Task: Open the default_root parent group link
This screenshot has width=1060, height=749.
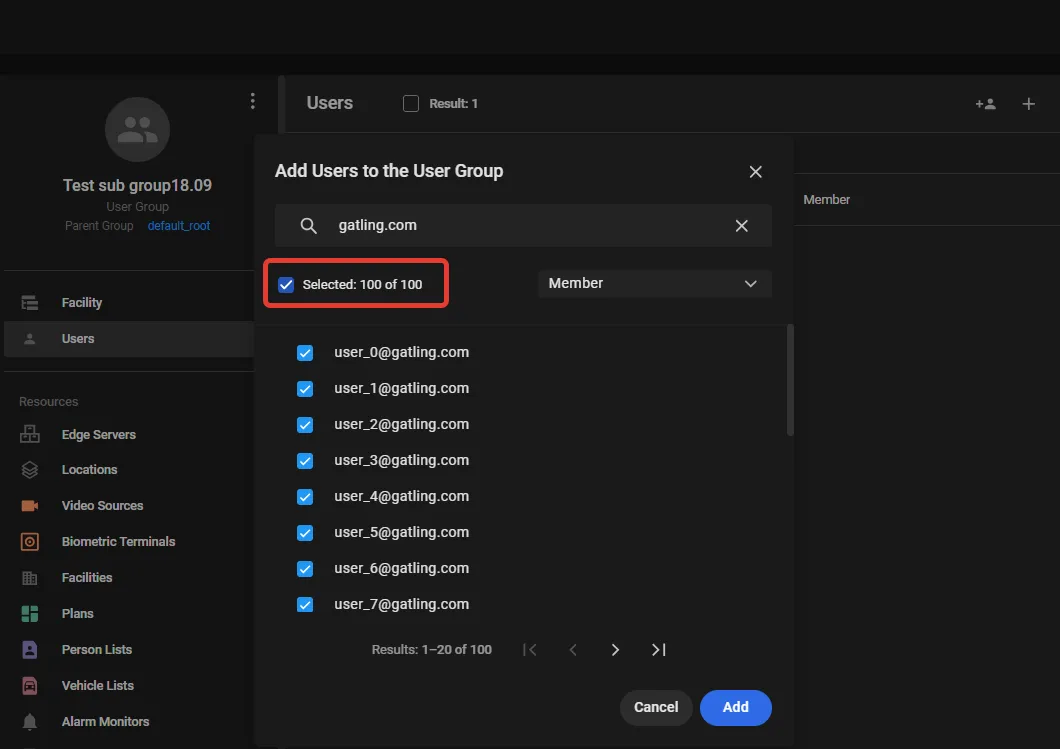Action: 178,226
